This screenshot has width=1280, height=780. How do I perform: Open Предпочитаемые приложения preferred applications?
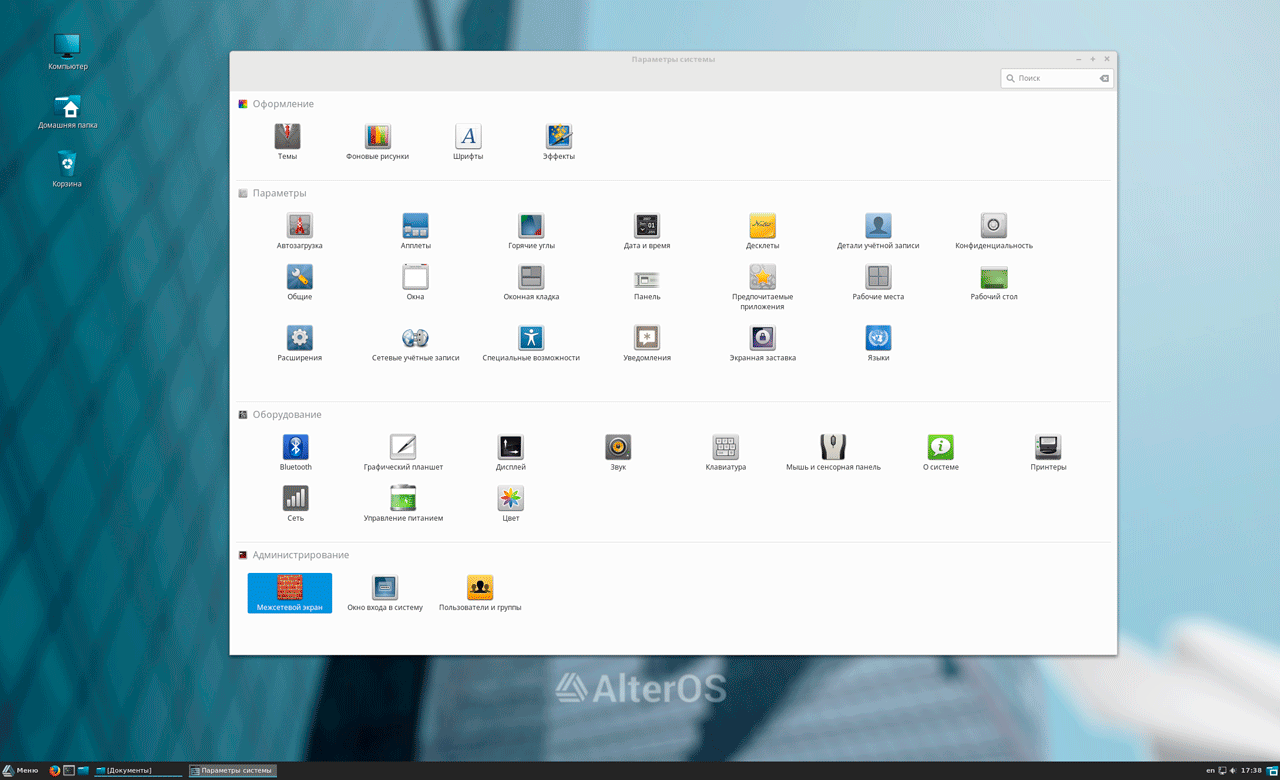pyautogui.click(x=762, y=287)
